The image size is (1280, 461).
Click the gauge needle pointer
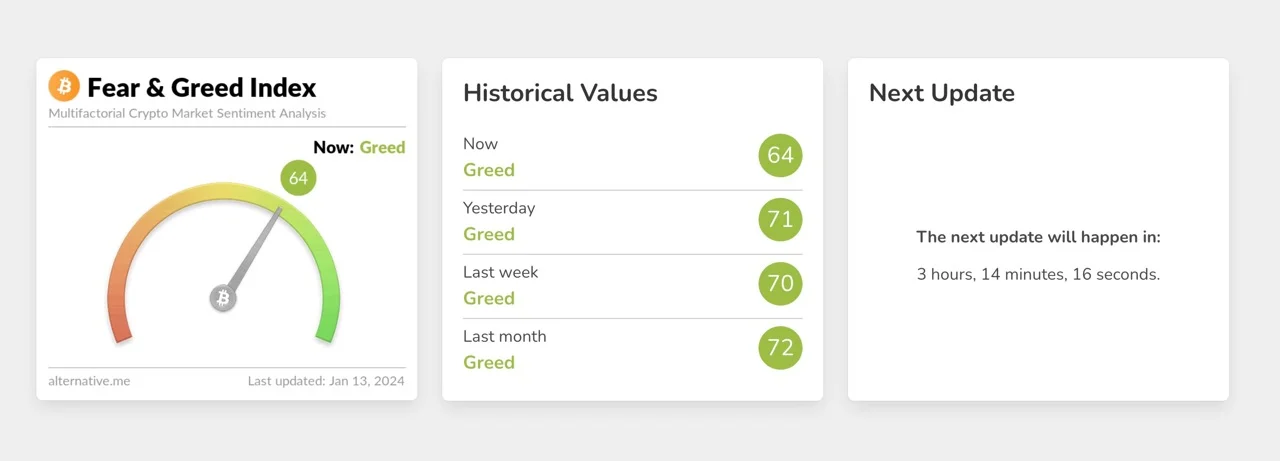[x=255, y=248]
